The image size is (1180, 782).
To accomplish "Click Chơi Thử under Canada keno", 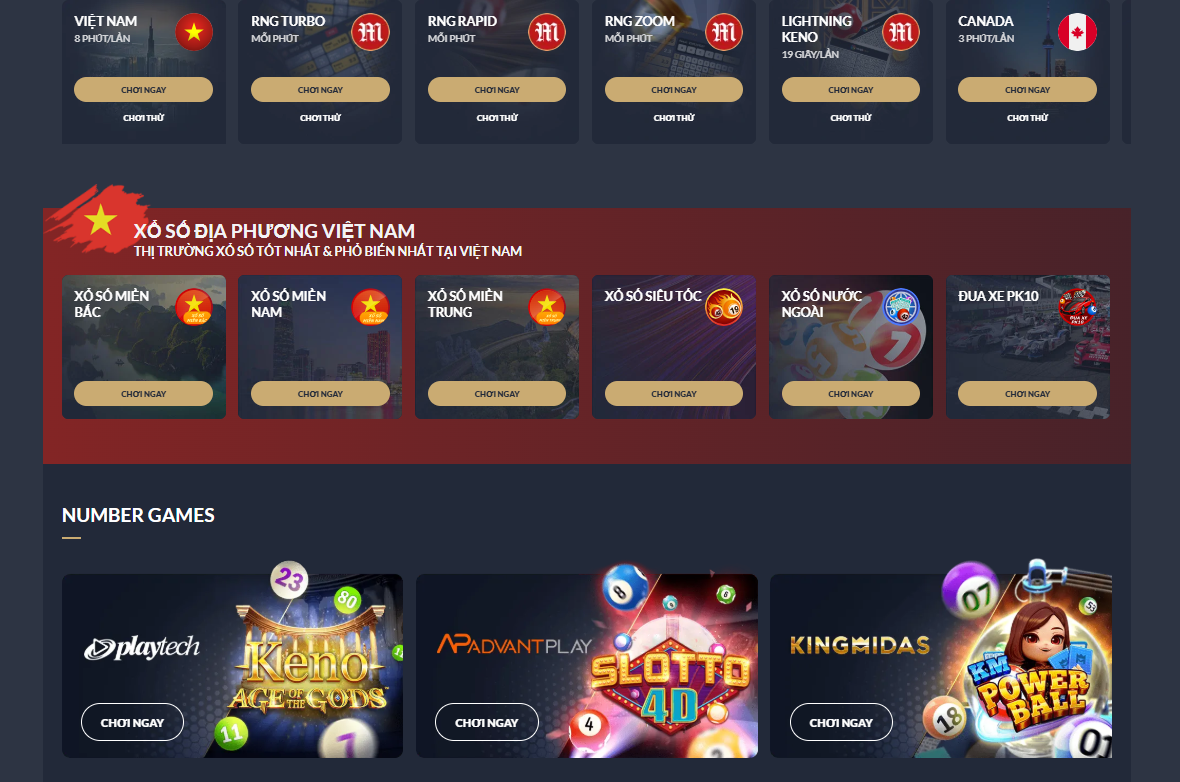I will coord(1027,118).
